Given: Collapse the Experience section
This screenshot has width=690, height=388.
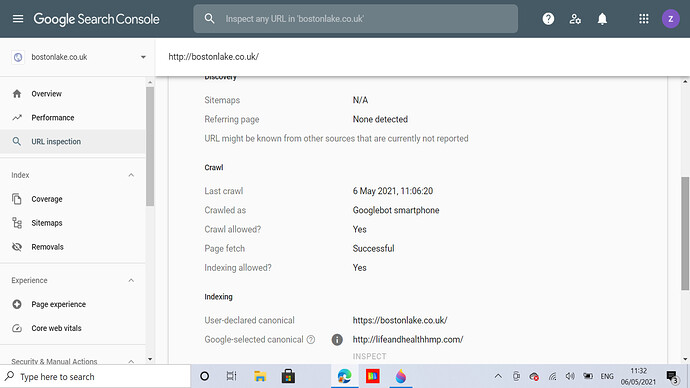Looking at the screenshot, I should (x=131, y=280).
